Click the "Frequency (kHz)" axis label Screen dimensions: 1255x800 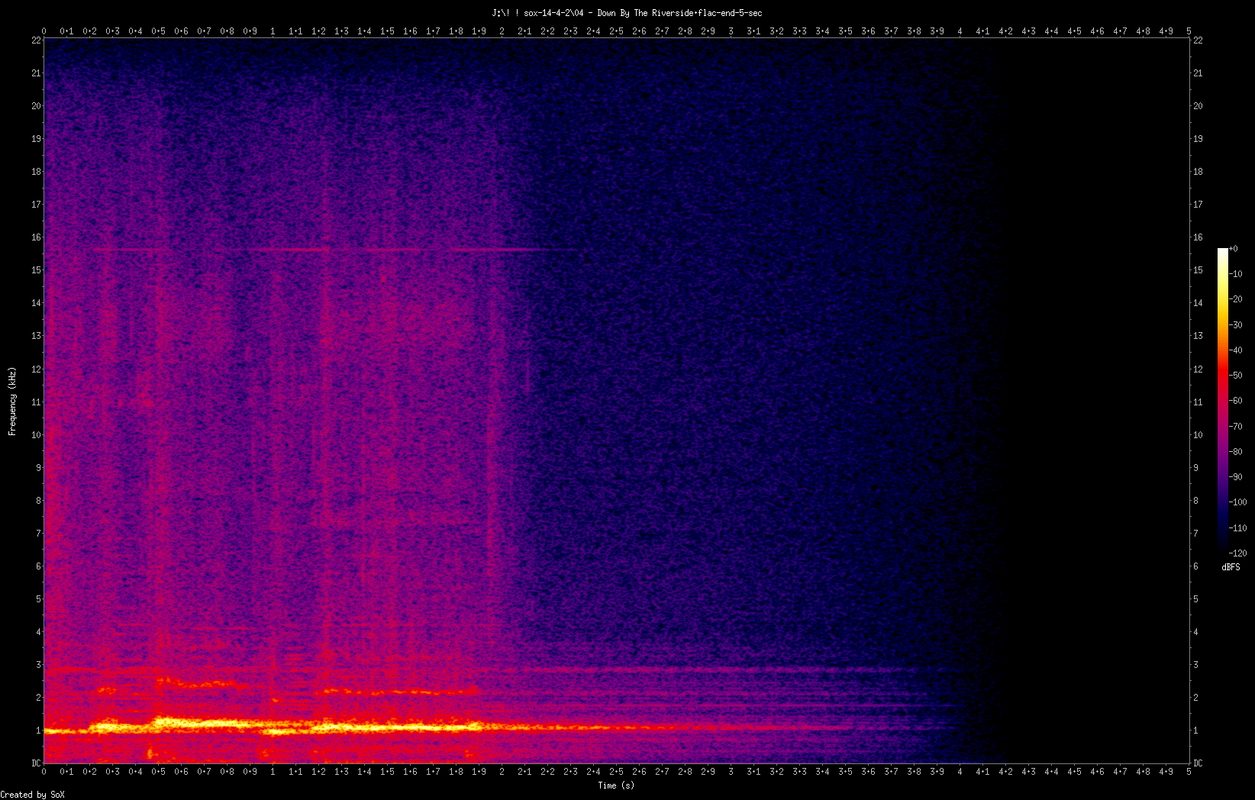(13, 400)
